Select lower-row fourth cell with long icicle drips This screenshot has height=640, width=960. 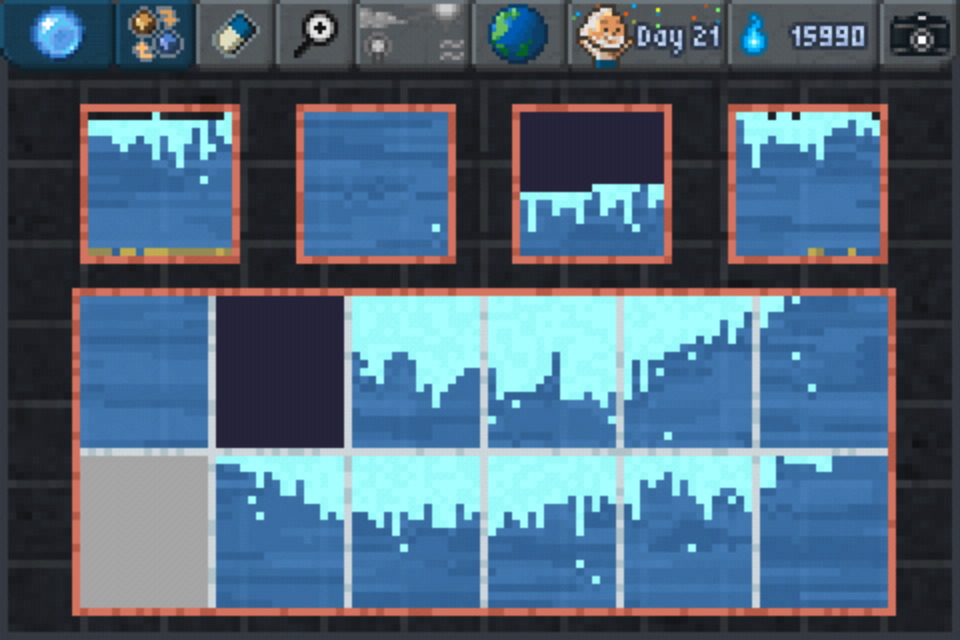point(552,532)
